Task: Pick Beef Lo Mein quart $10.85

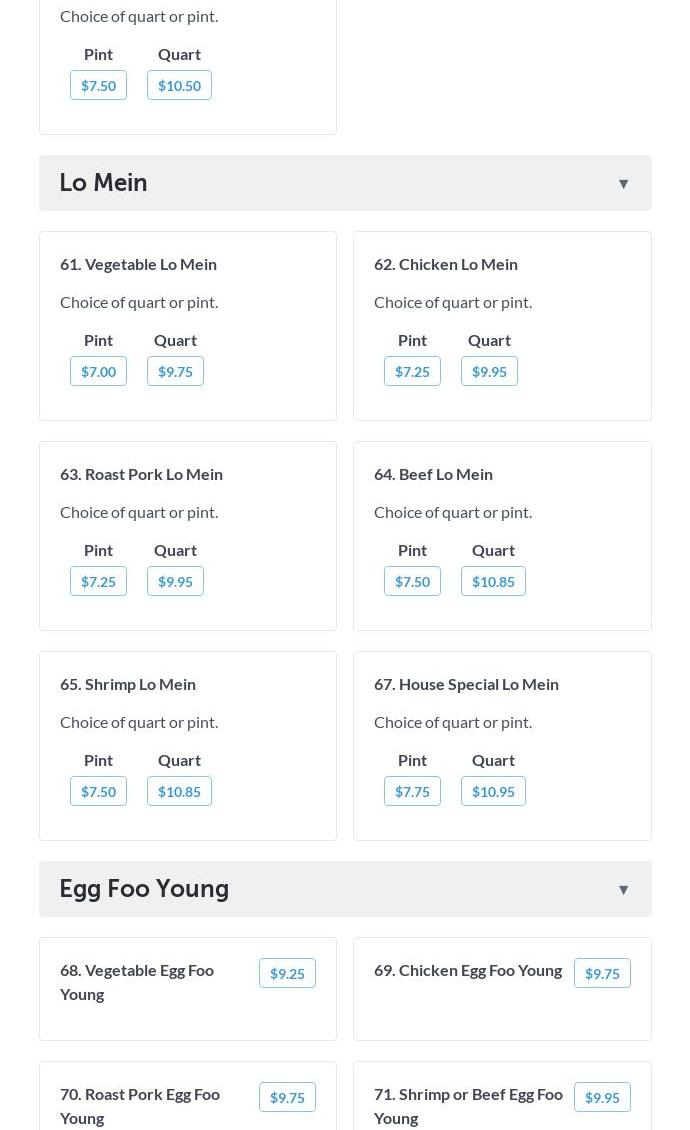Action: point(493,581)
